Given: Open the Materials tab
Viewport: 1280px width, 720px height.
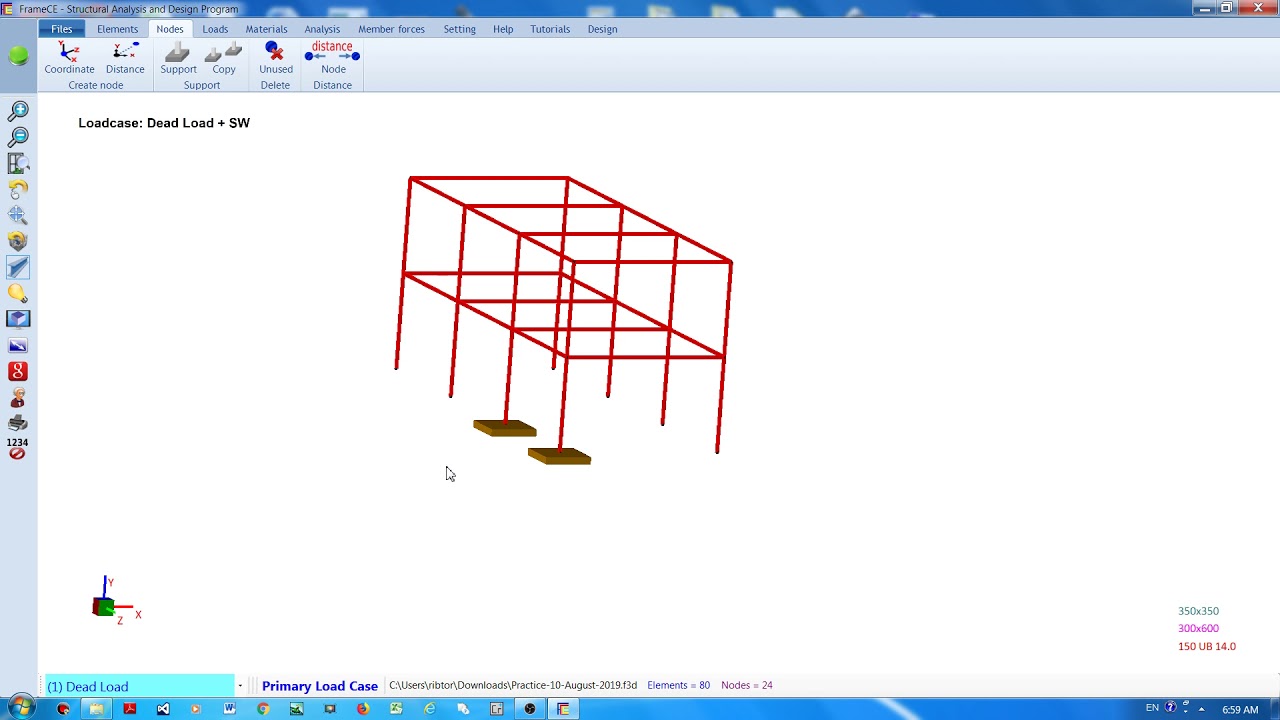Looking at the screenshot, I should tap(266, 29).
